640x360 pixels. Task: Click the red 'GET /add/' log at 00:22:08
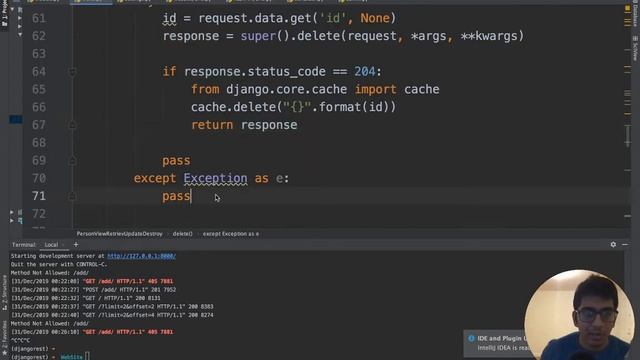click(x=128, y=281)
